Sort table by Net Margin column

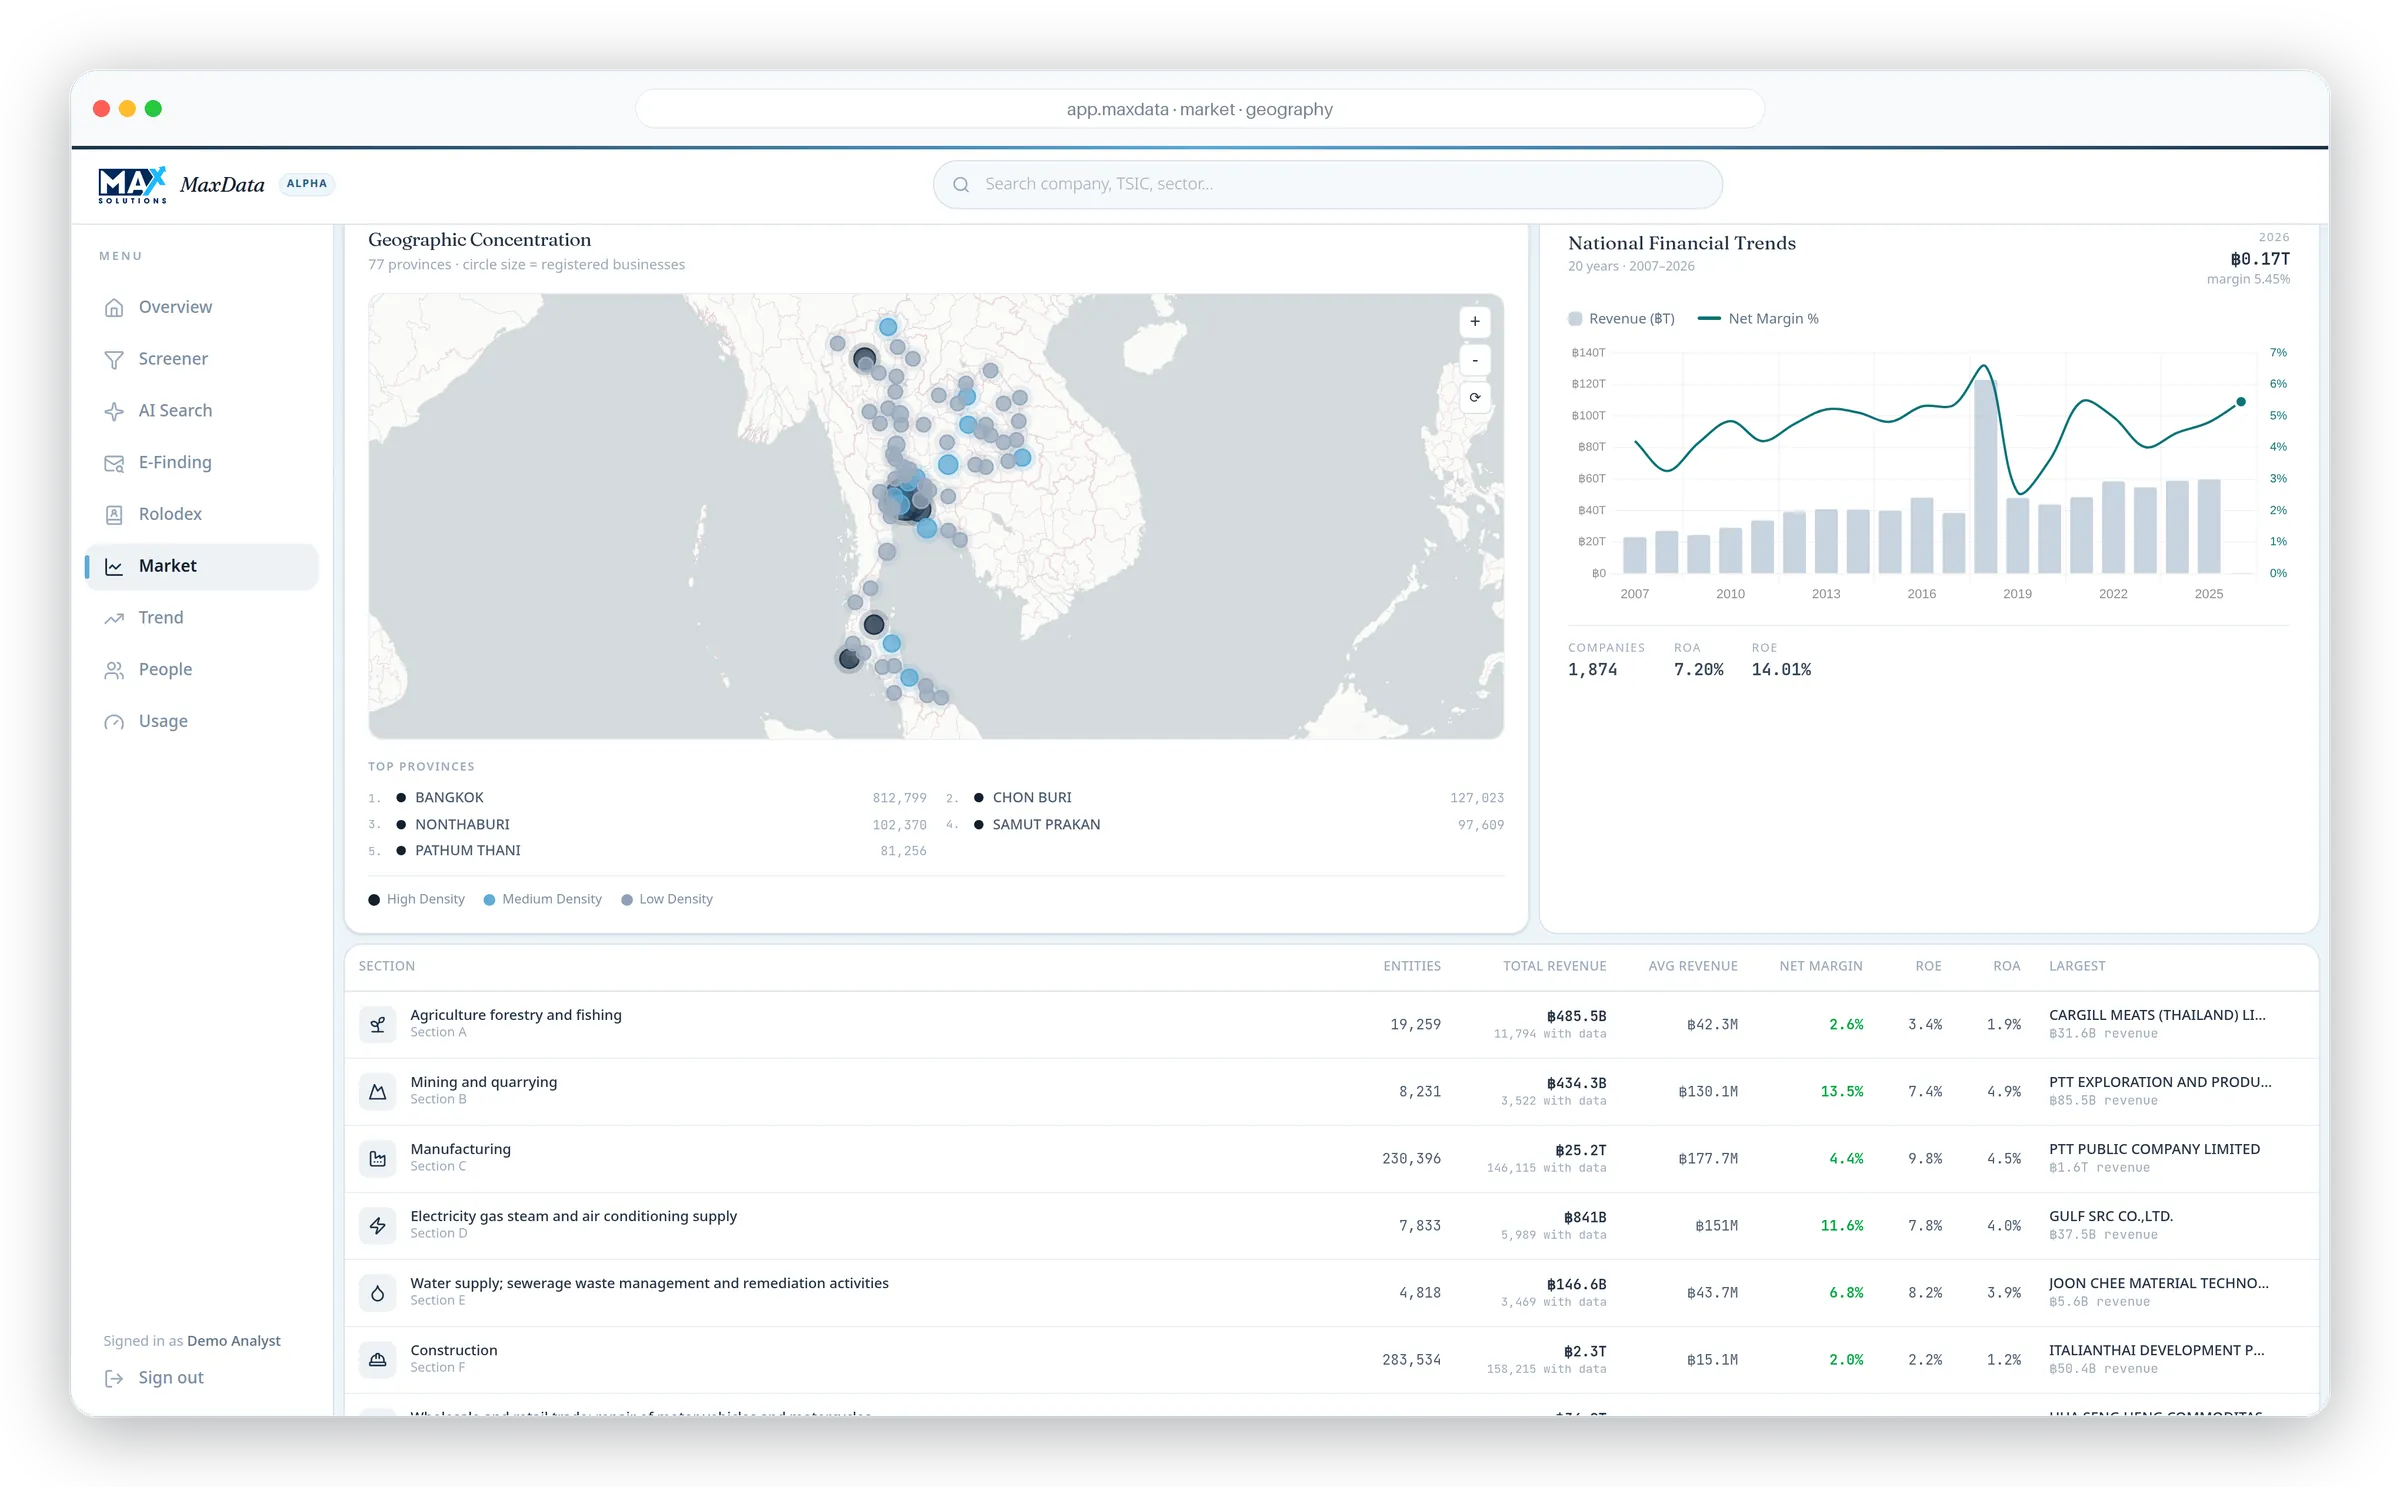1820,966
